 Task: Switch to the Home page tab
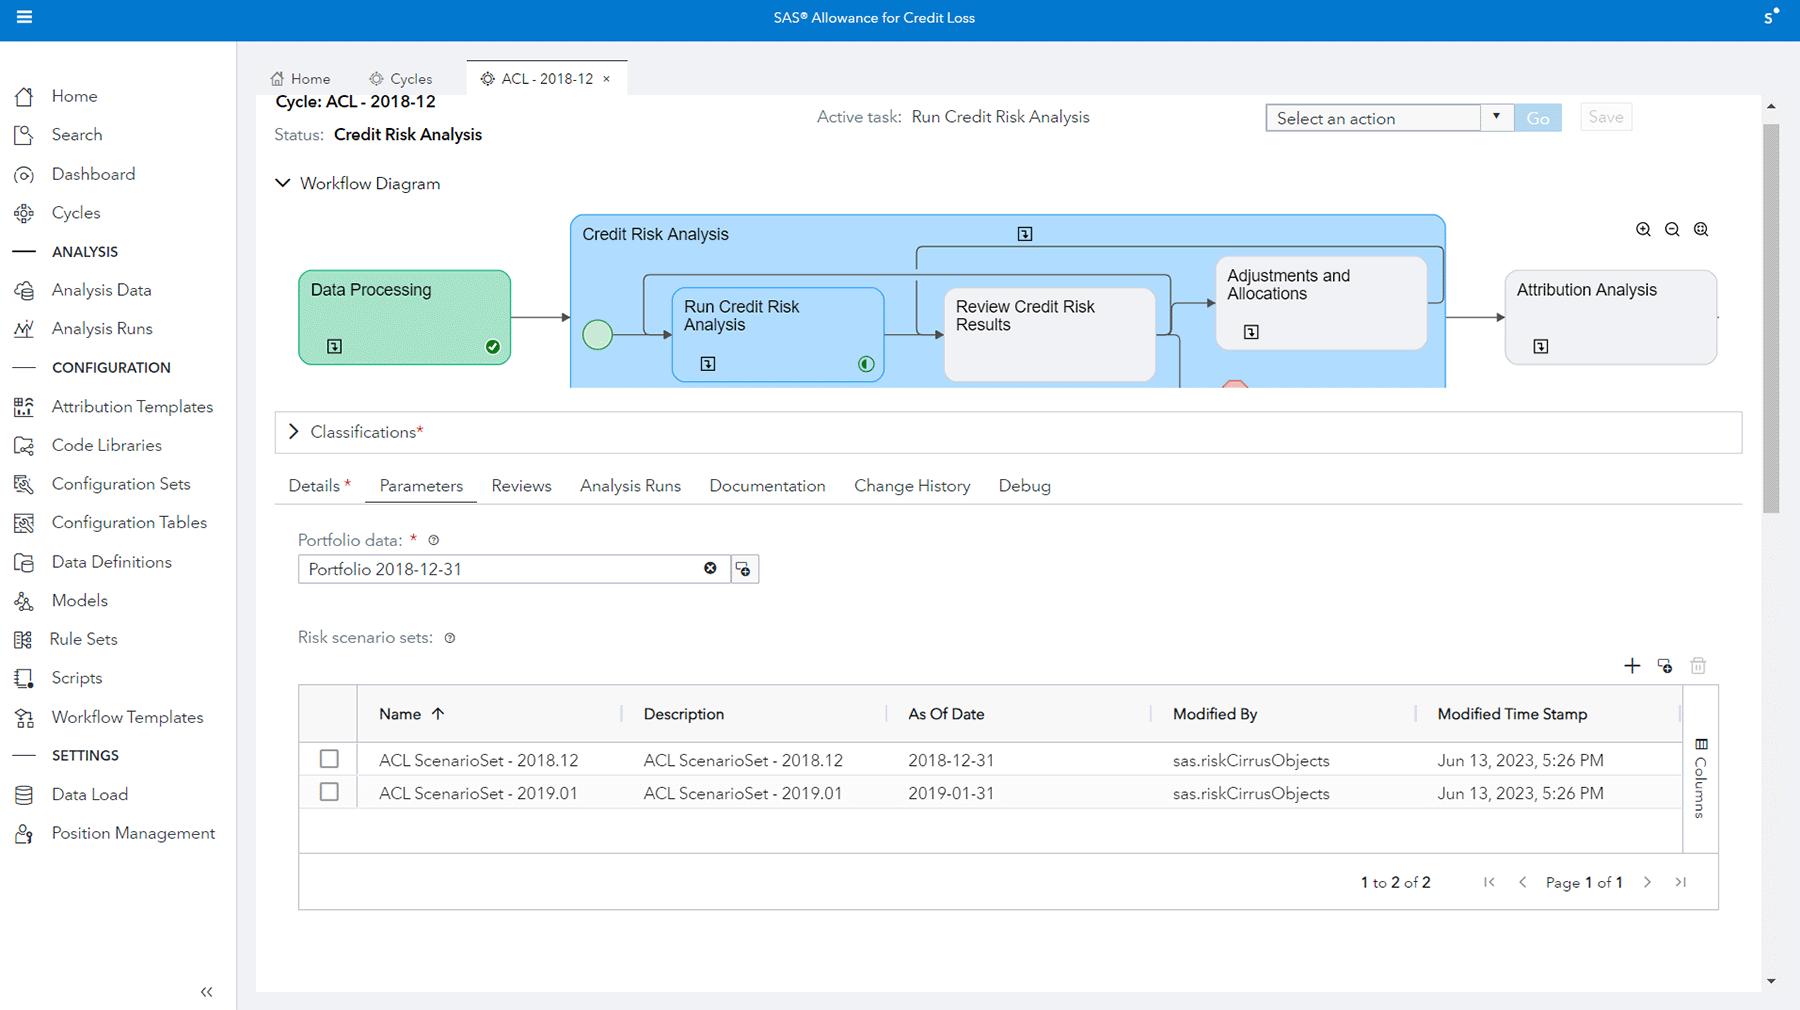[x=301, y=79]
